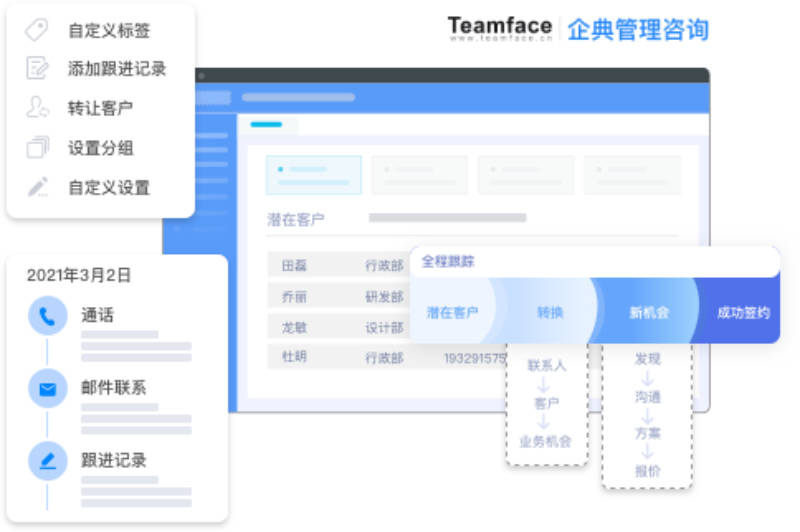The image size is (800, 532).
Task: Click 设计部 department cell
Action: (384, 327)
